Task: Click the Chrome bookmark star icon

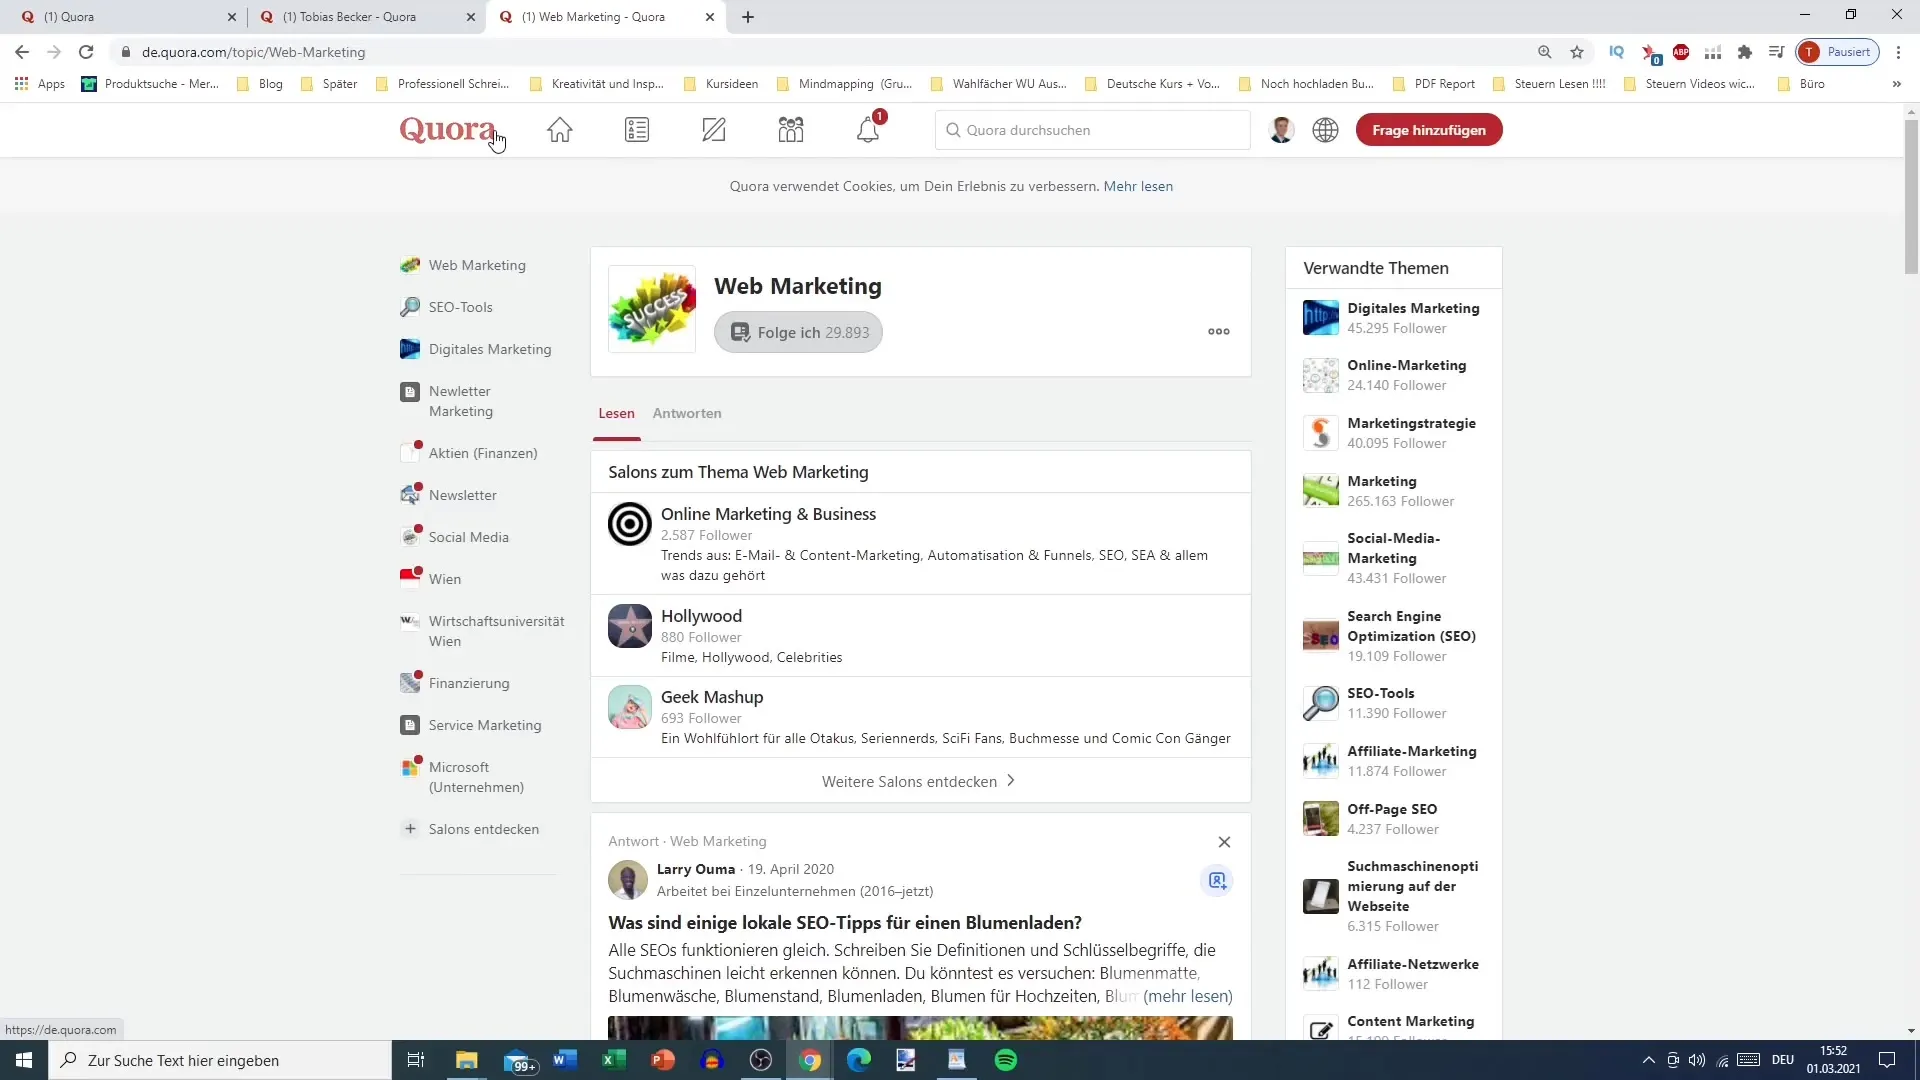Action: (x=1577, y=52)
